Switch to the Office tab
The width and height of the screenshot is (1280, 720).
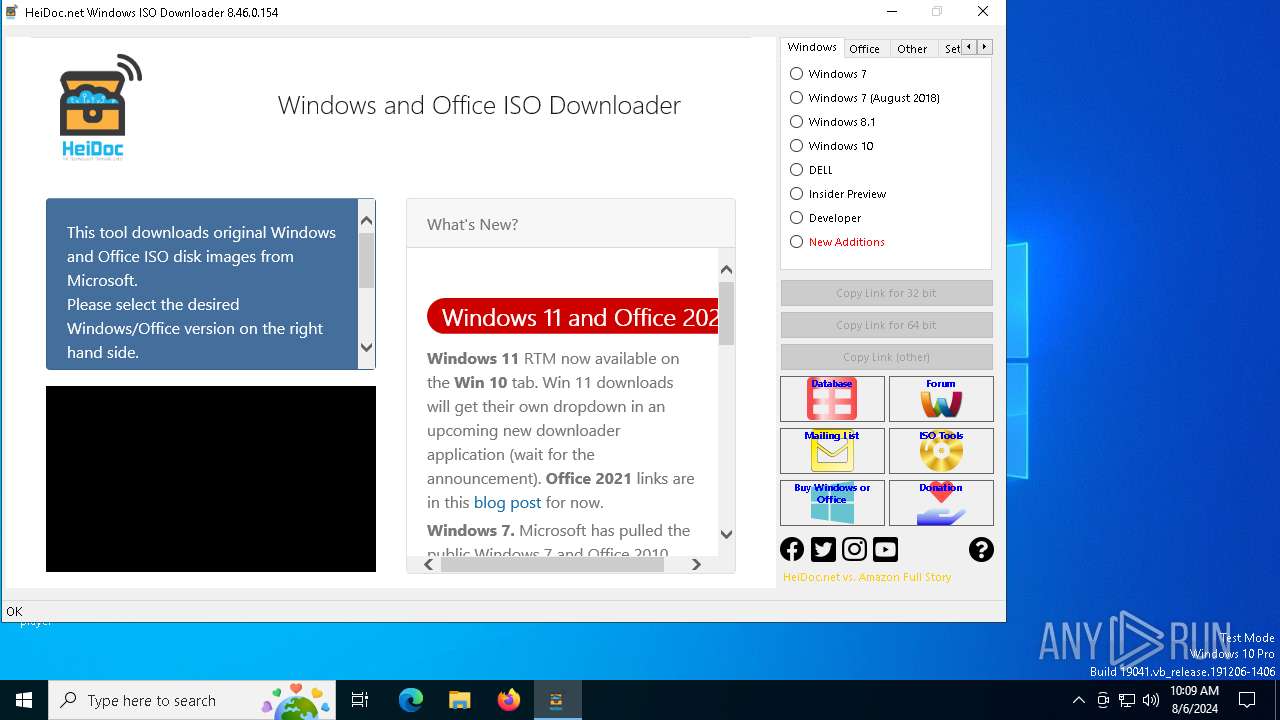coord(865,49)
